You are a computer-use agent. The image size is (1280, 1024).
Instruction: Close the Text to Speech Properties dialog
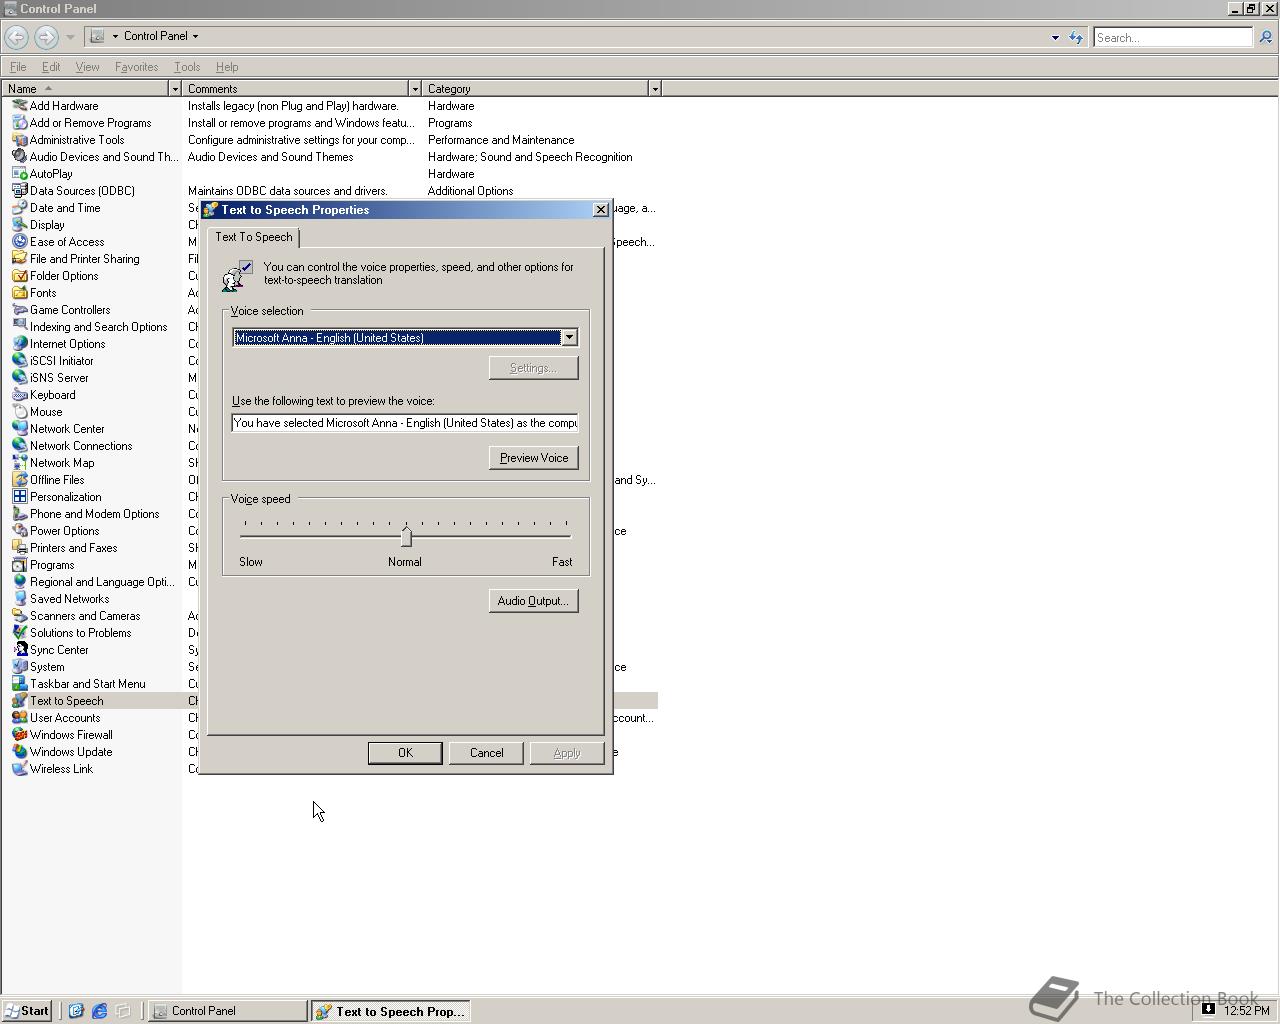pyautogui.click(x=600, y=210)
